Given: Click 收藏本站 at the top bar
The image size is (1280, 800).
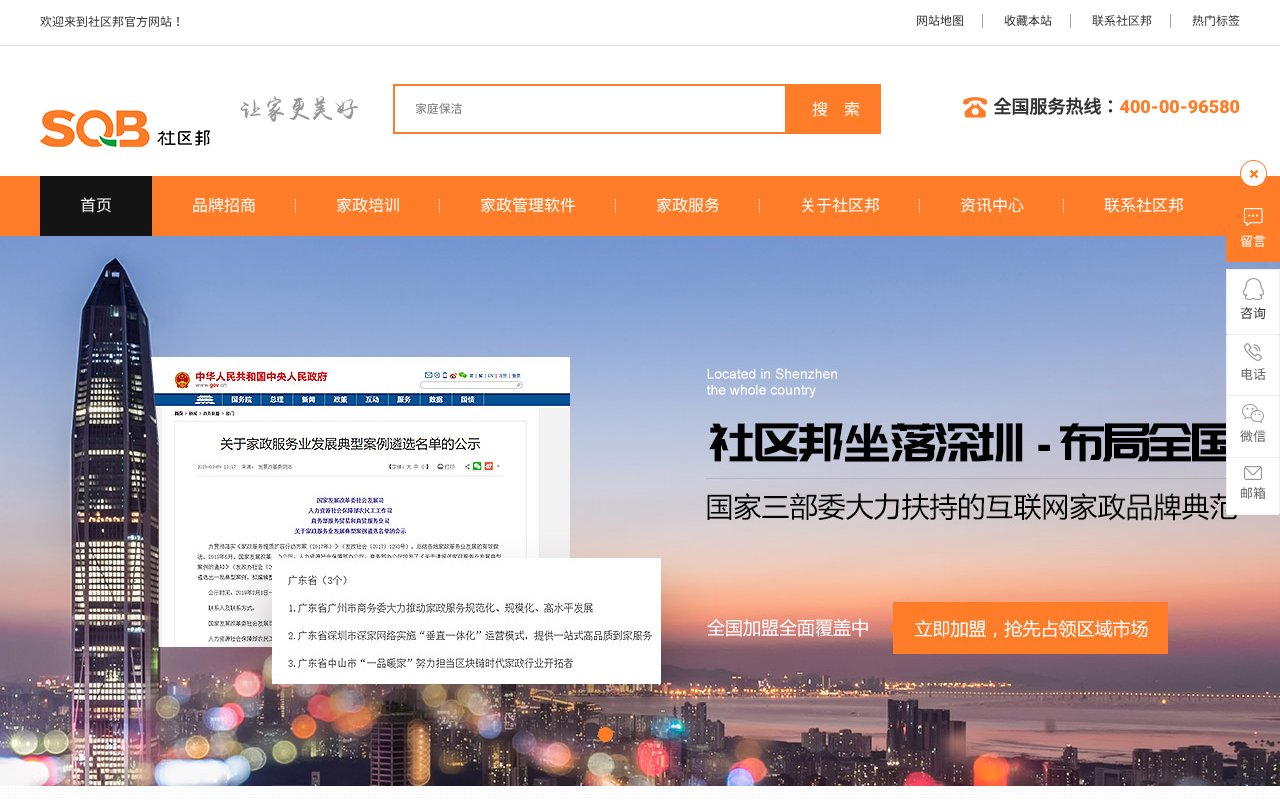Looking at the screenshot, I should tap(1027, 21).
